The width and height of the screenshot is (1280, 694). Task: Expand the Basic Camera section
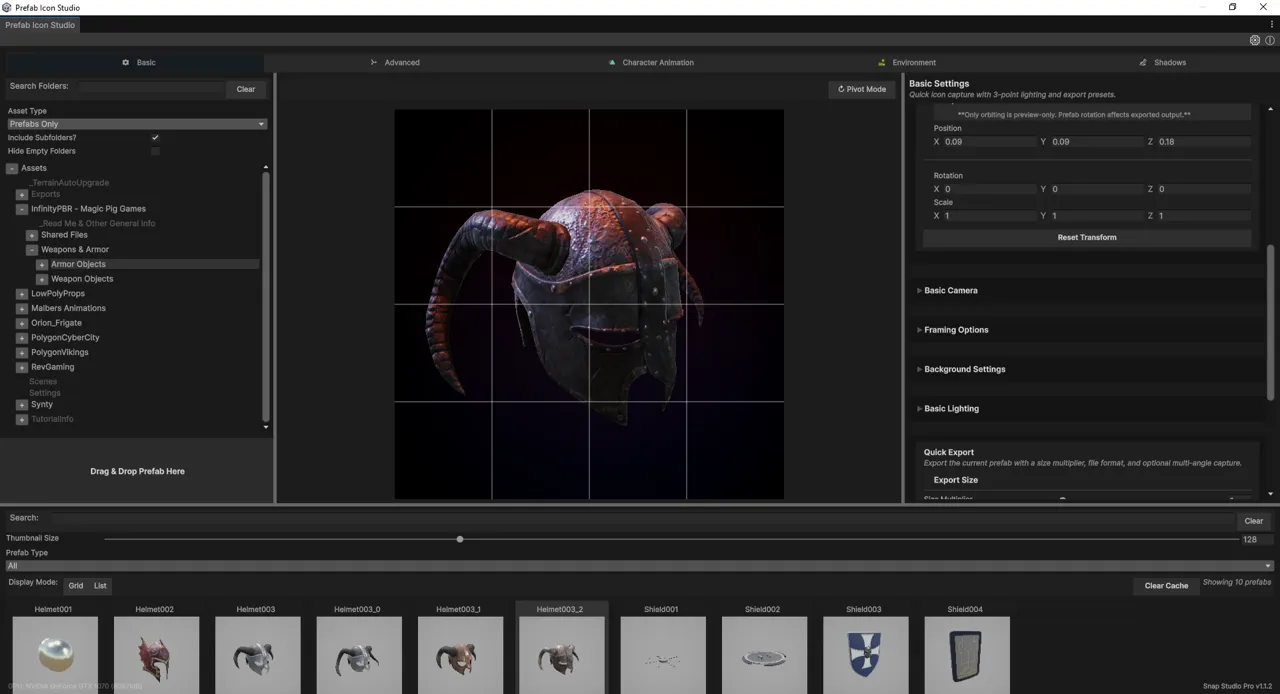click(x=950, y=290)
